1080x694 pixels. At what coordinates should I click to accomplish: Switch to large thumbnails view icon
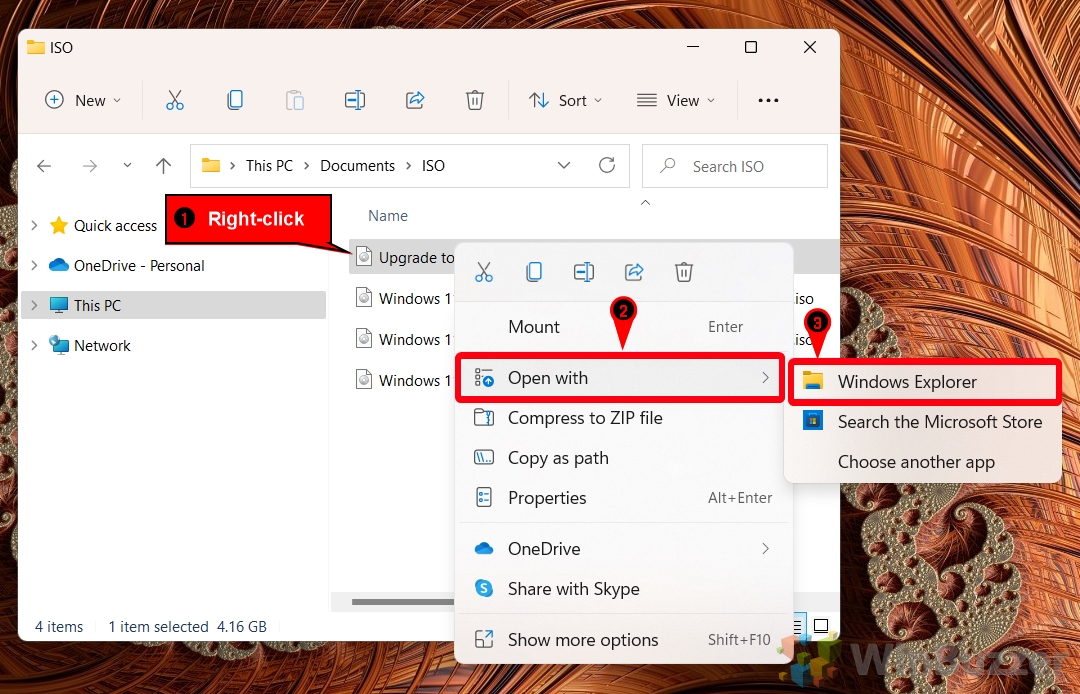(x=821, y=626)
